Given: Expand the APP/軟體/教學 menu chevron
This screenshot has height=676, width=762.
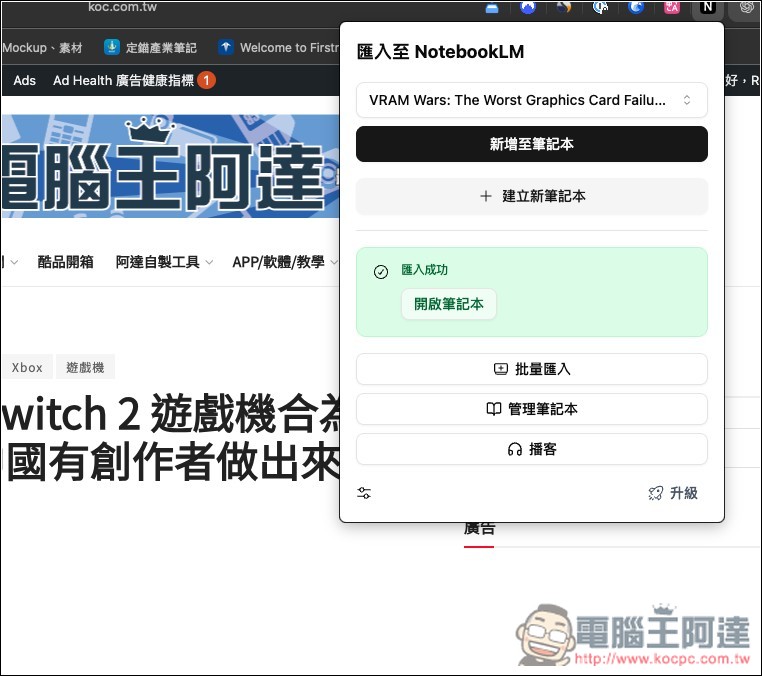Looking at the screenshot, I should point(333,262).
